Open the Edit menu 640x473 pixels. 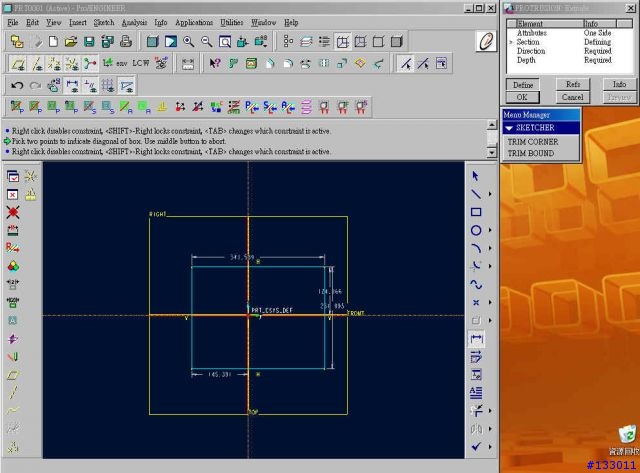point(32,22)
